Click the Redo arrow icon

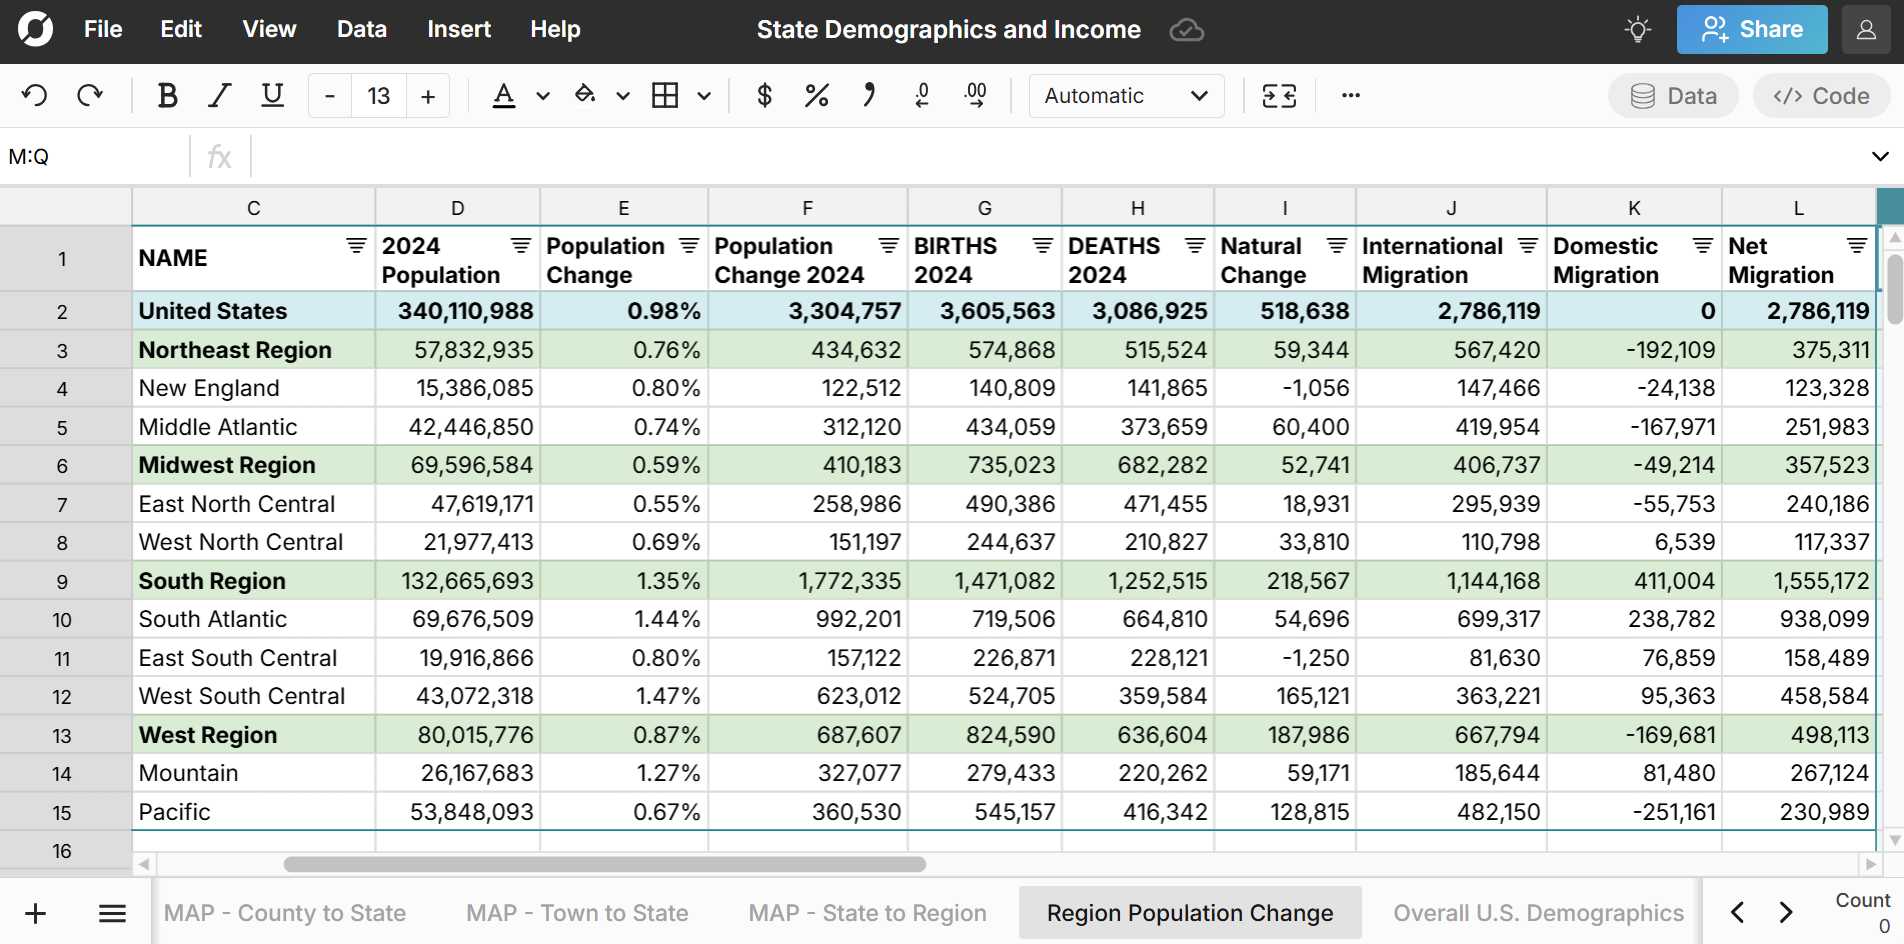[x=90, y=96]
